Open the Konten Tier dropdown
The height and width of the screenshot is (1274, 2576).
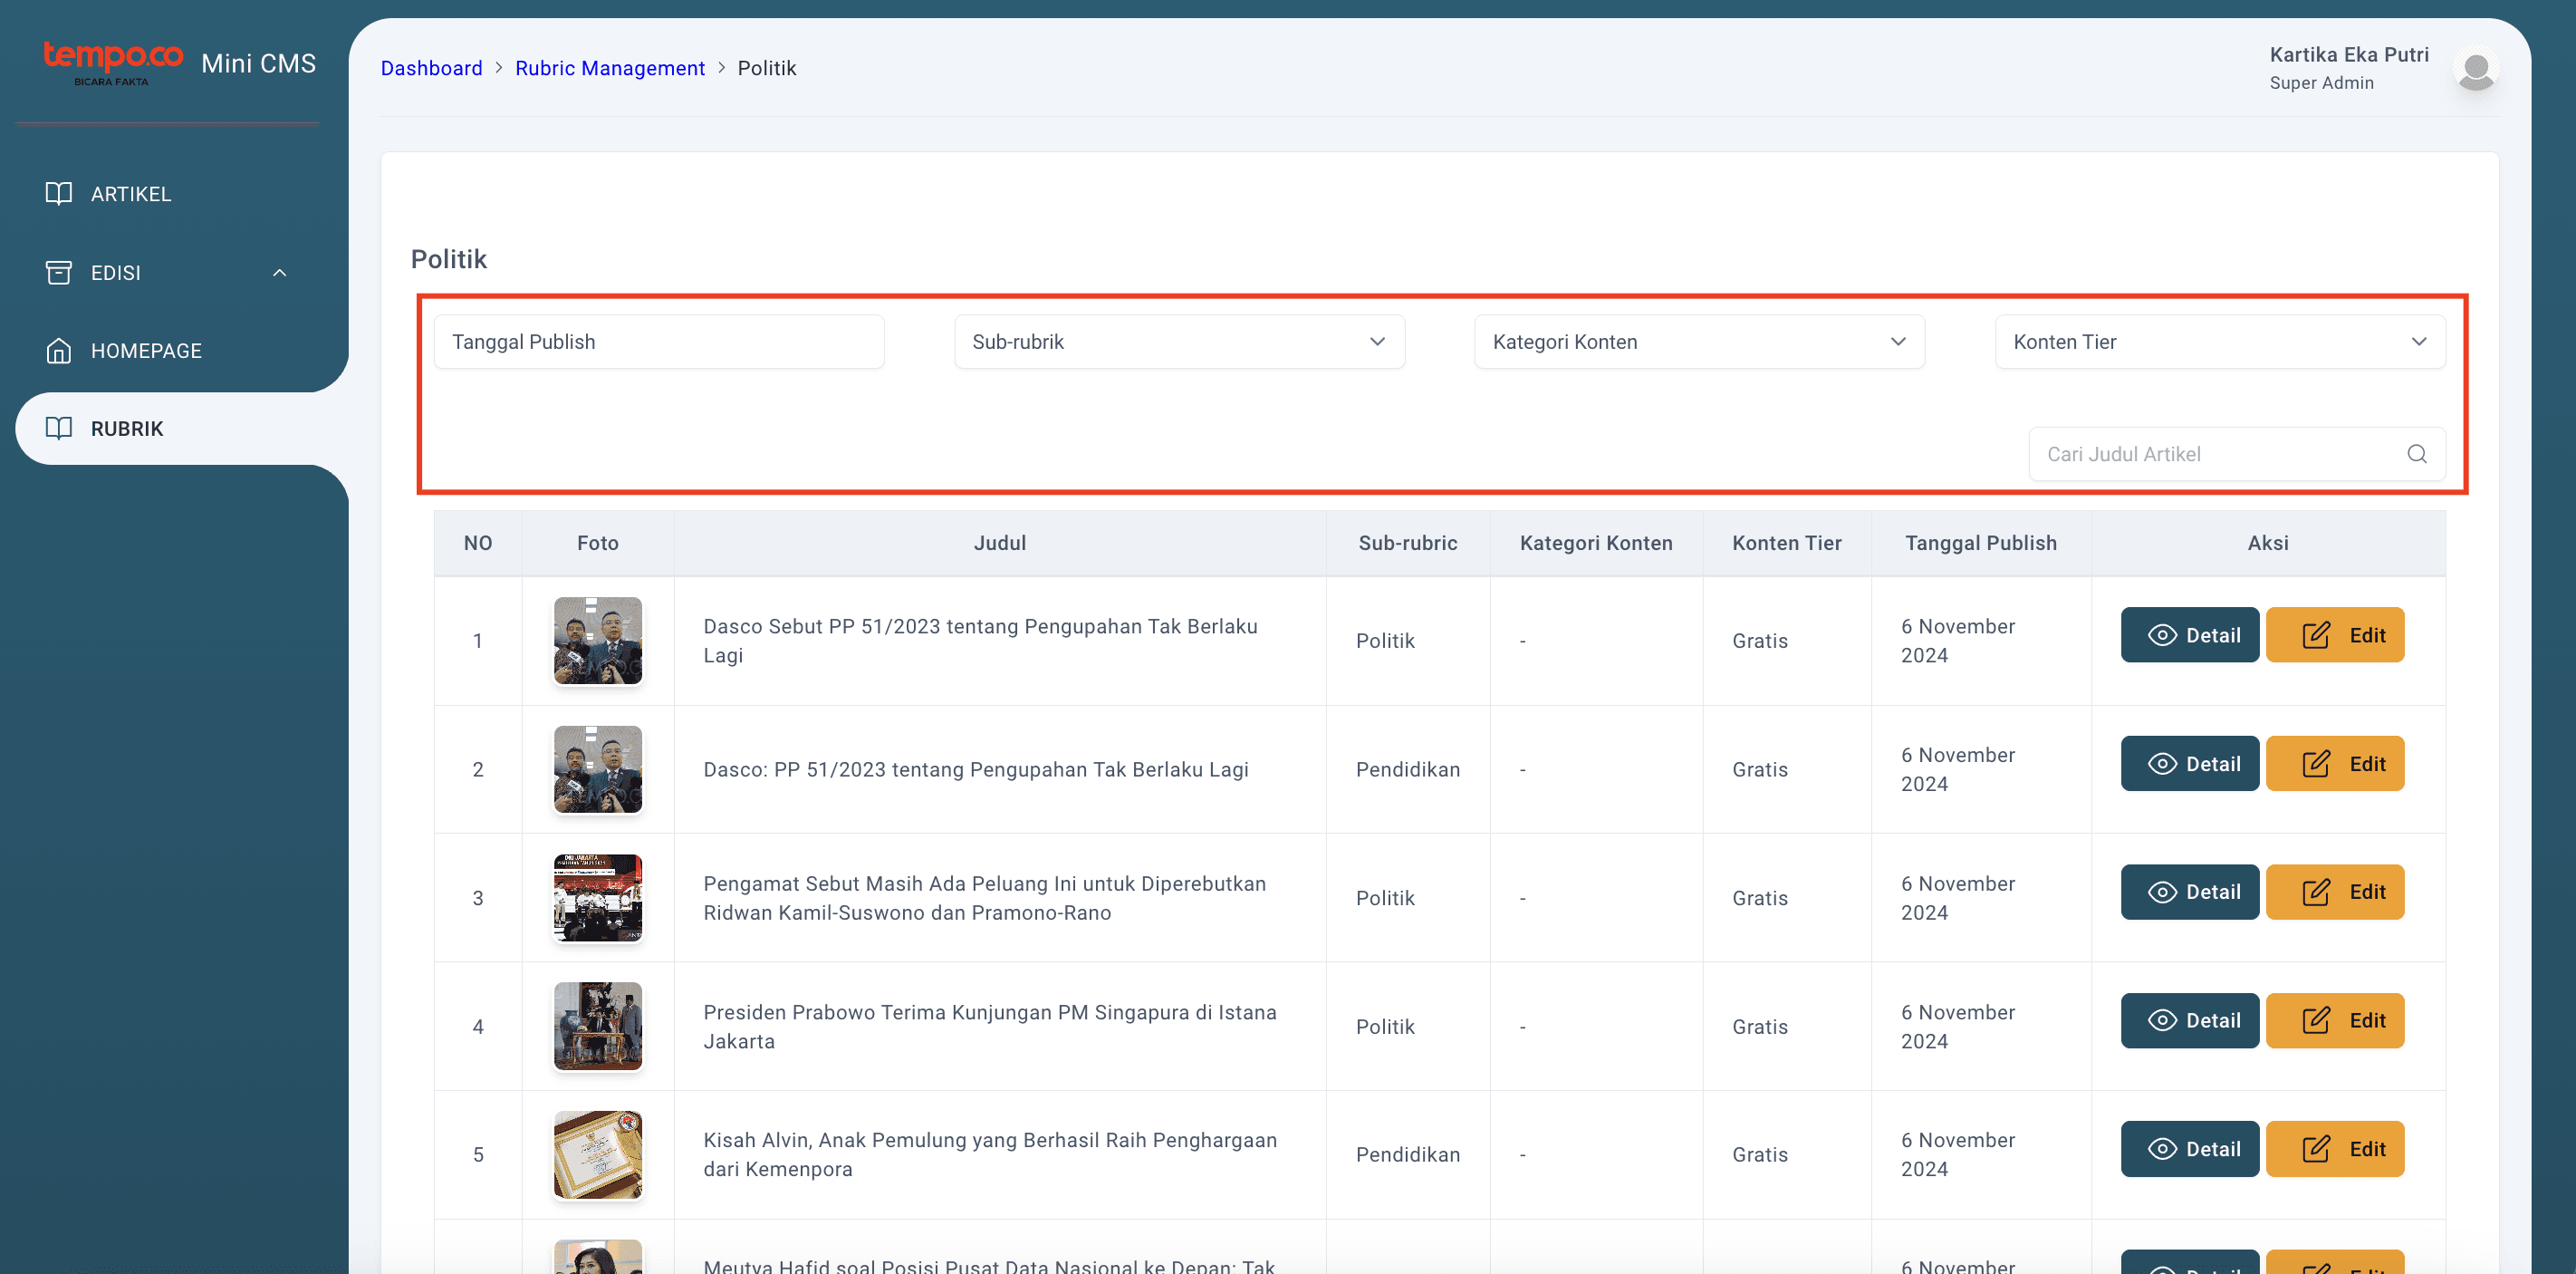(x=2220, y=342)
